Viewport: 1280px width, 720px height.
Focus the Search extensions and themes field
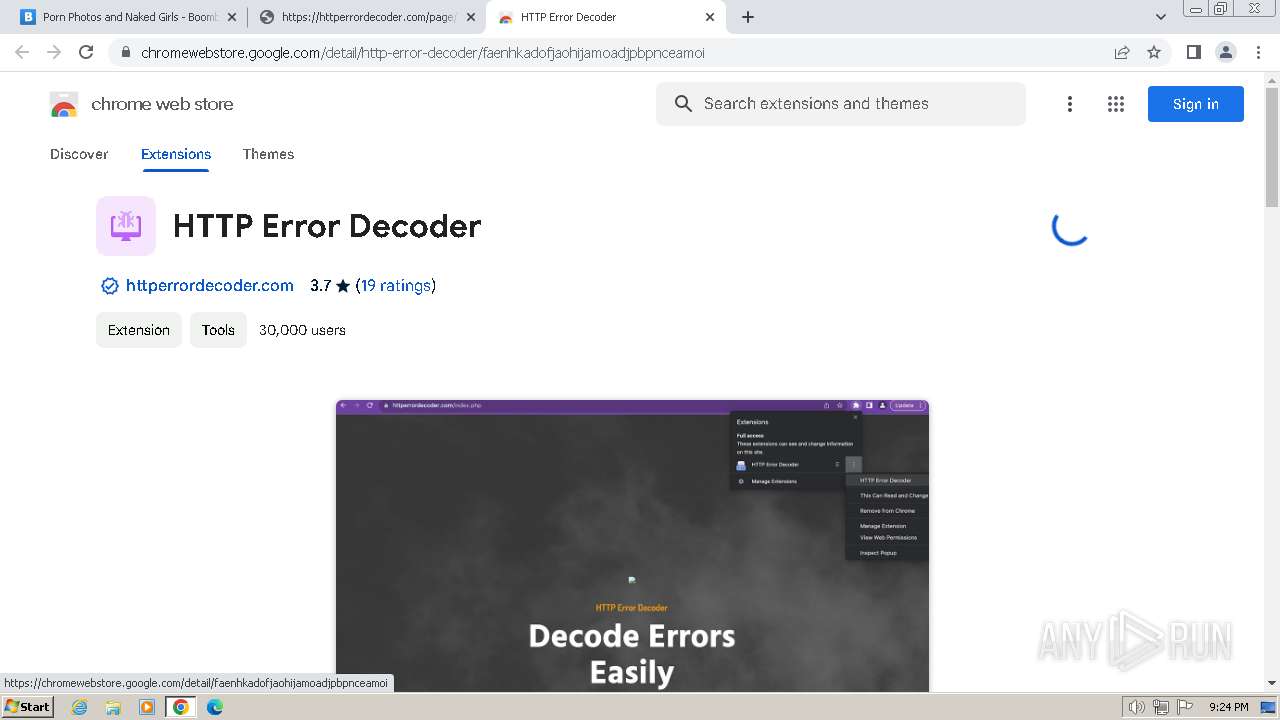[841, 104]
